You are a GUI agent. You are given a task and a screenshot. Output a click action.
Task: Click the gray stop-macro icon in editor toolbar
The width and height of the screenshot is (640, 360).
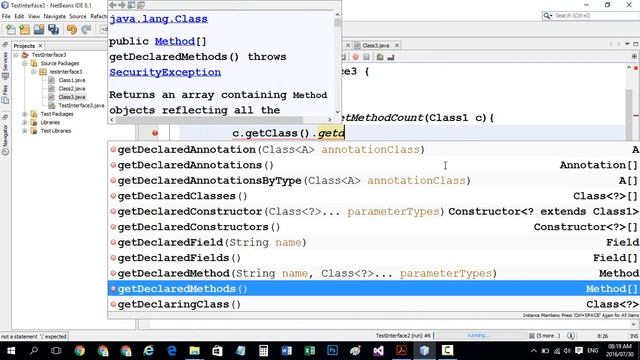(367, 57)
